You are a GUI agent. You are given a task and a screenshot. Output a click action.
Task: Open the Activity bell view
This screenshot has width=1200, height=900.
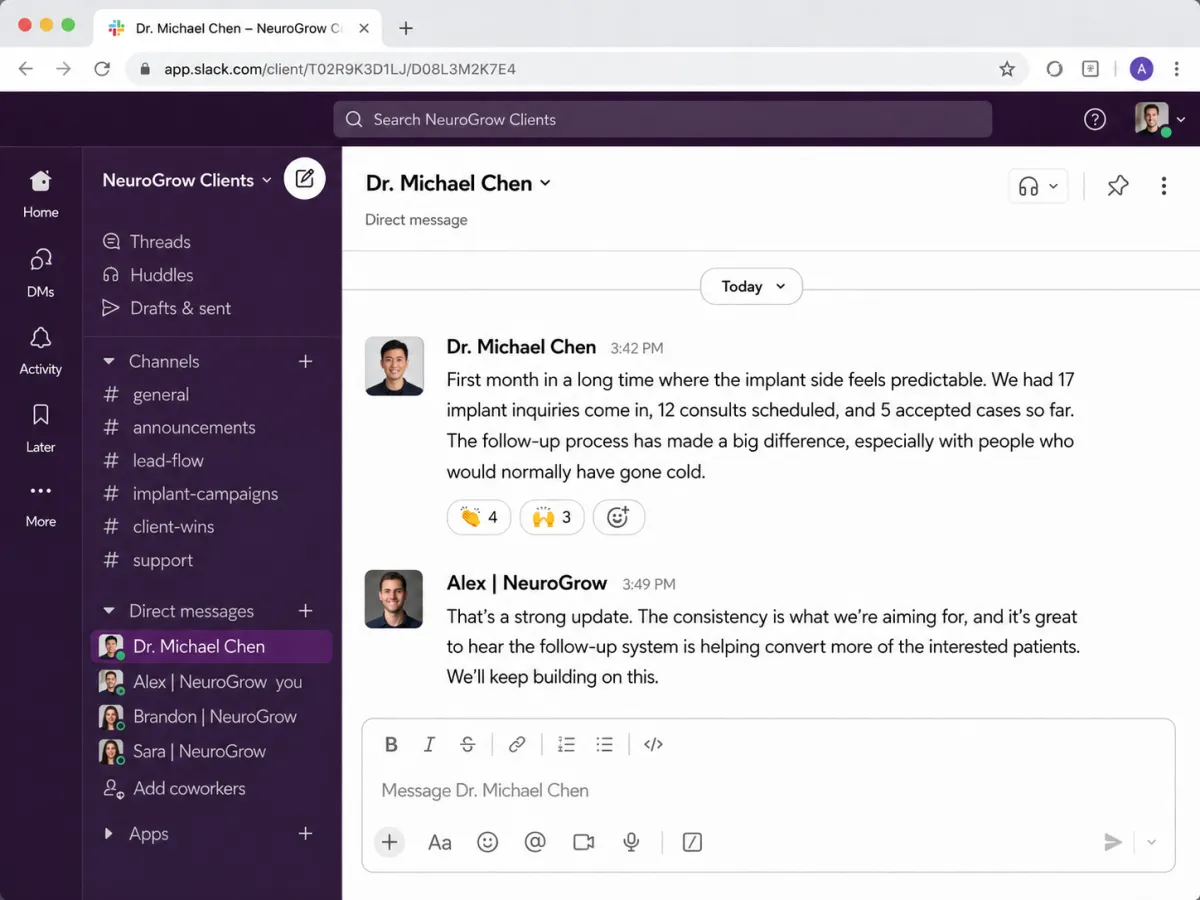tap(40, 350)
